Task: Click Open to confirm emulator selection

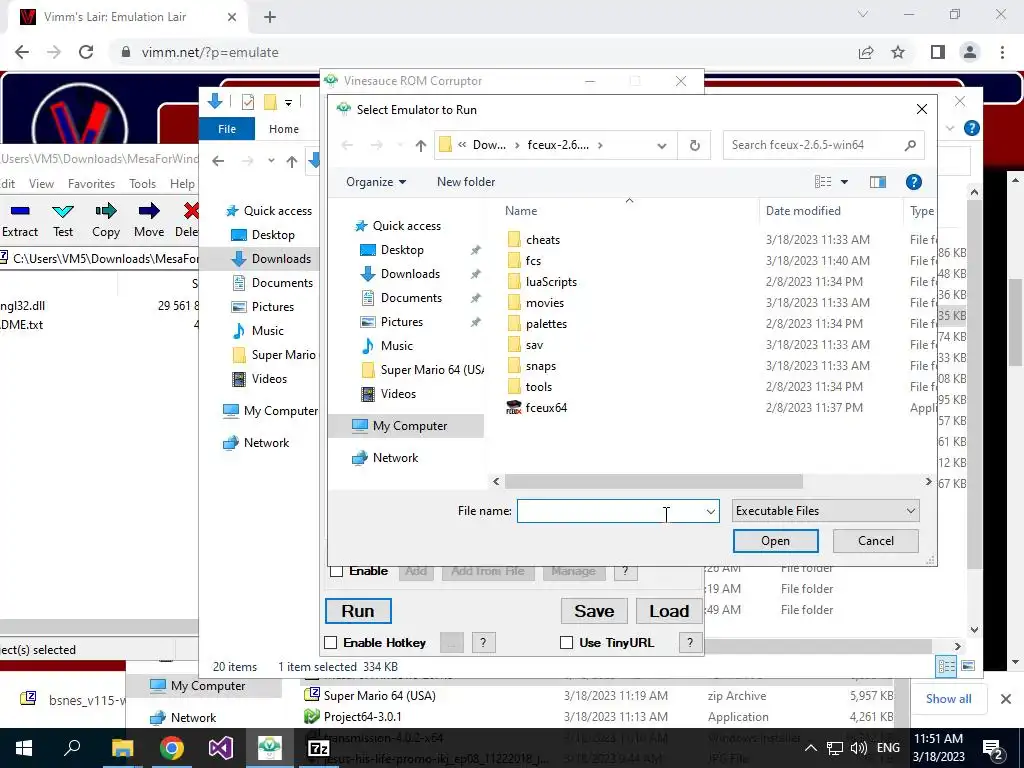Action: (775, 541)
